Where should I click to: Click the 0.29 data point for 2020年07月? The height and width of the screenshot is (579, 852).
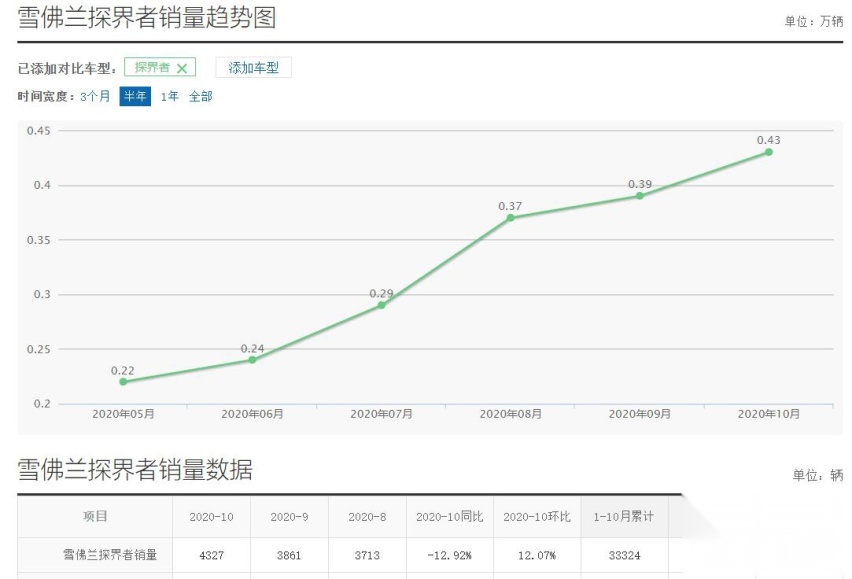(381, 305)
